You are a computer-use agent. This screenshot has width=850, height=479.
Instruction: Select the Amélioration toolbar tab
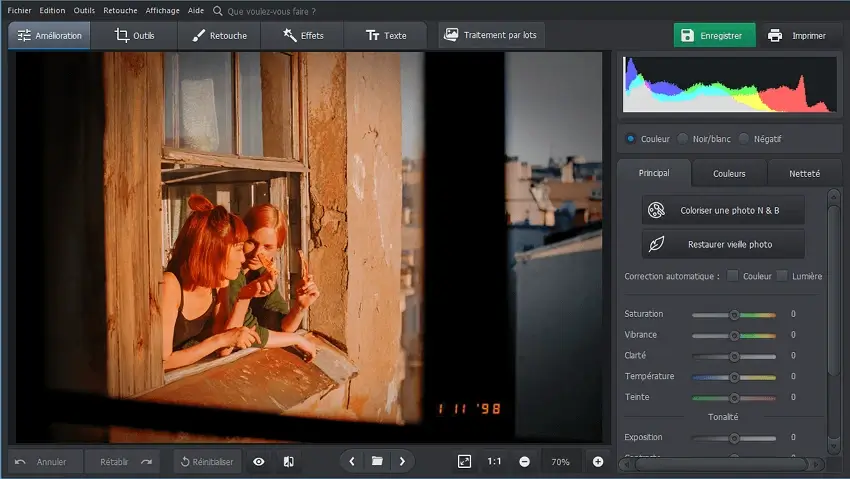49,35
